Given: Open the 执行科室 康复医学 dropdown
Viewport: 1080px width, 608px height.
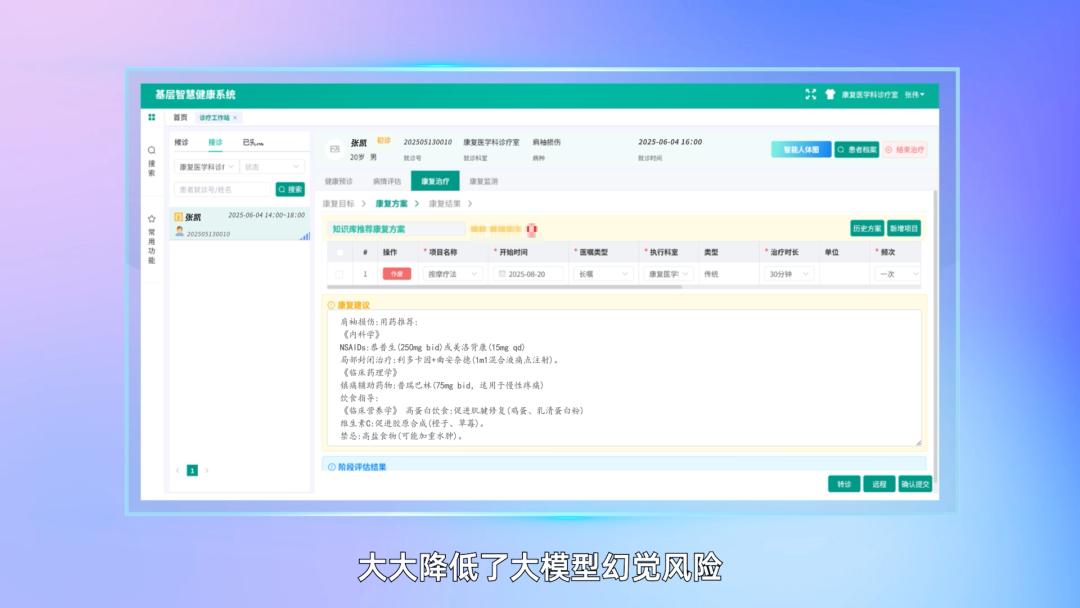Looking at the screenshot, I should click(668, 274).
